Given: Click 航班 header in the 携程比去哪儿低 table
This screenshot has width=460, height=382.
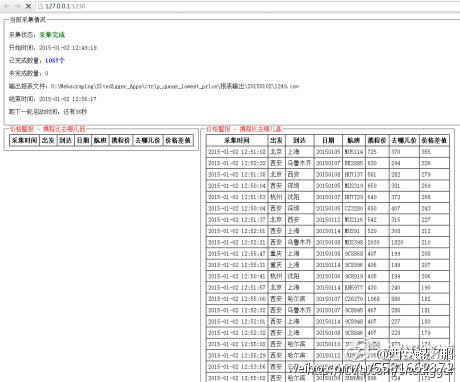Looking at the screenshot, I should point(100,140).
